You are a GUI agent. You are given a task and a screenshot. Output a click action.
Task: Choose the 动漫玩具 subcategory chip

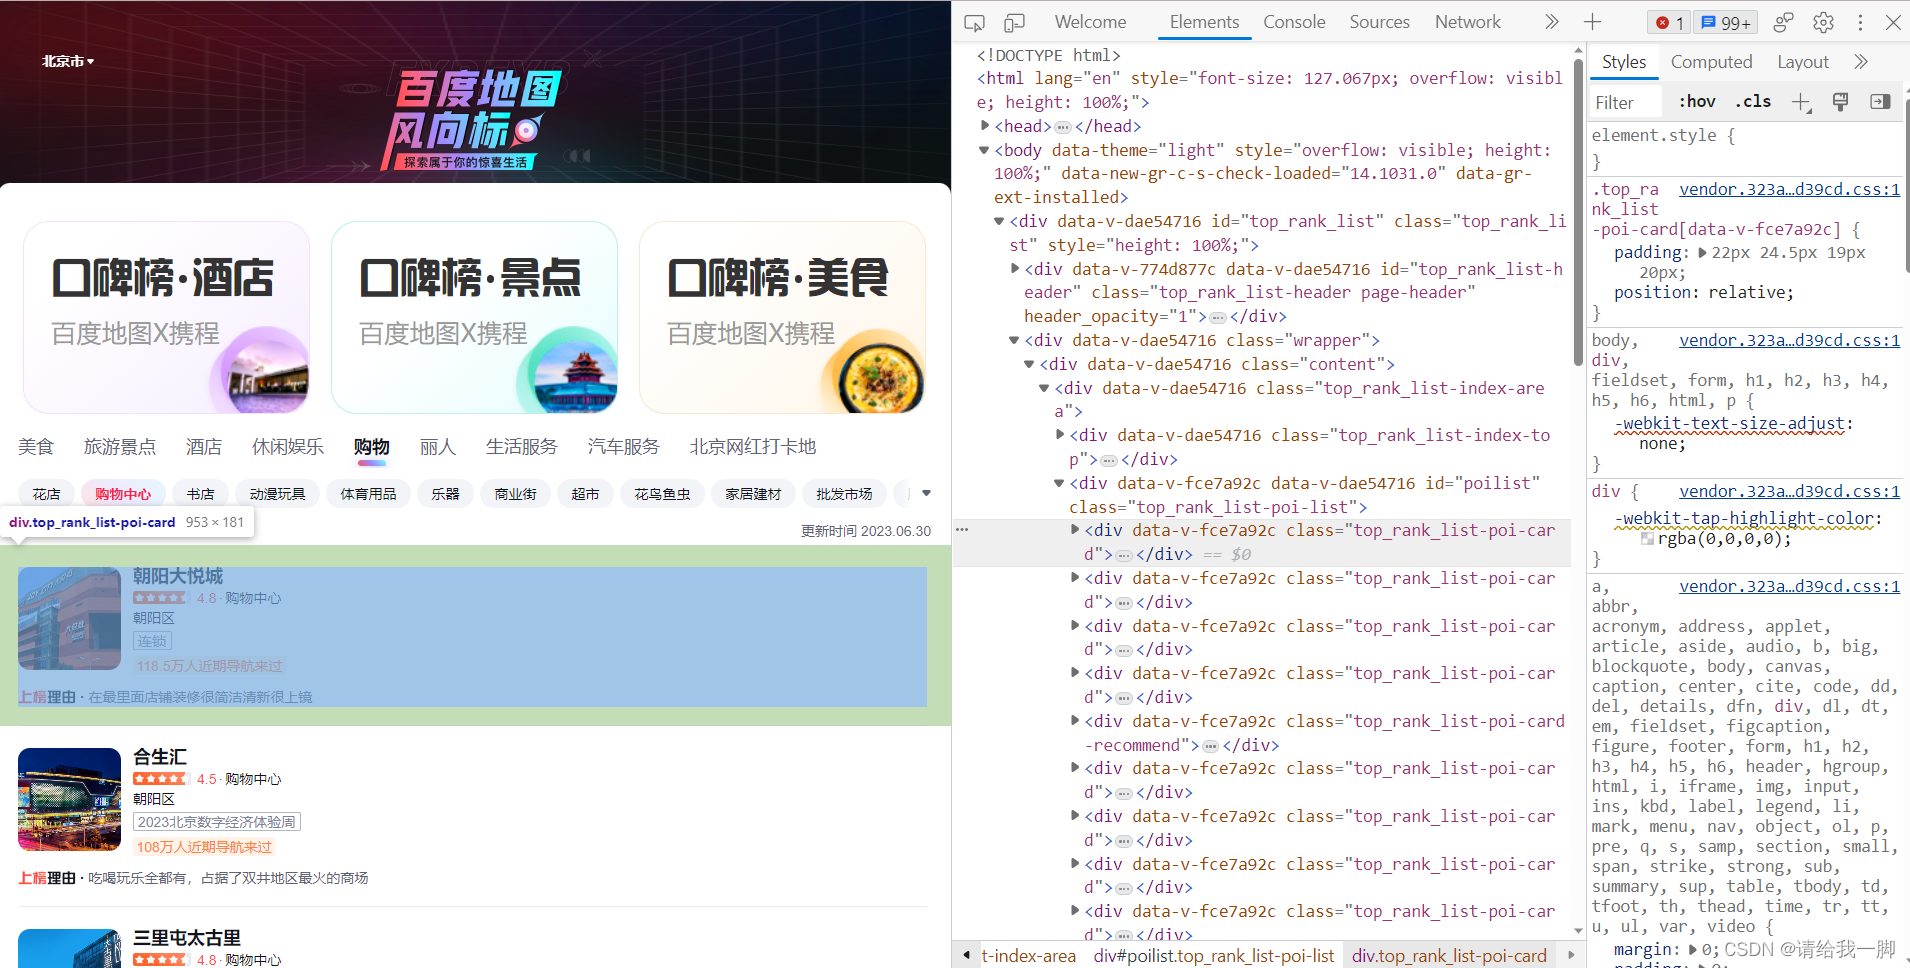(x=277, y=494)
